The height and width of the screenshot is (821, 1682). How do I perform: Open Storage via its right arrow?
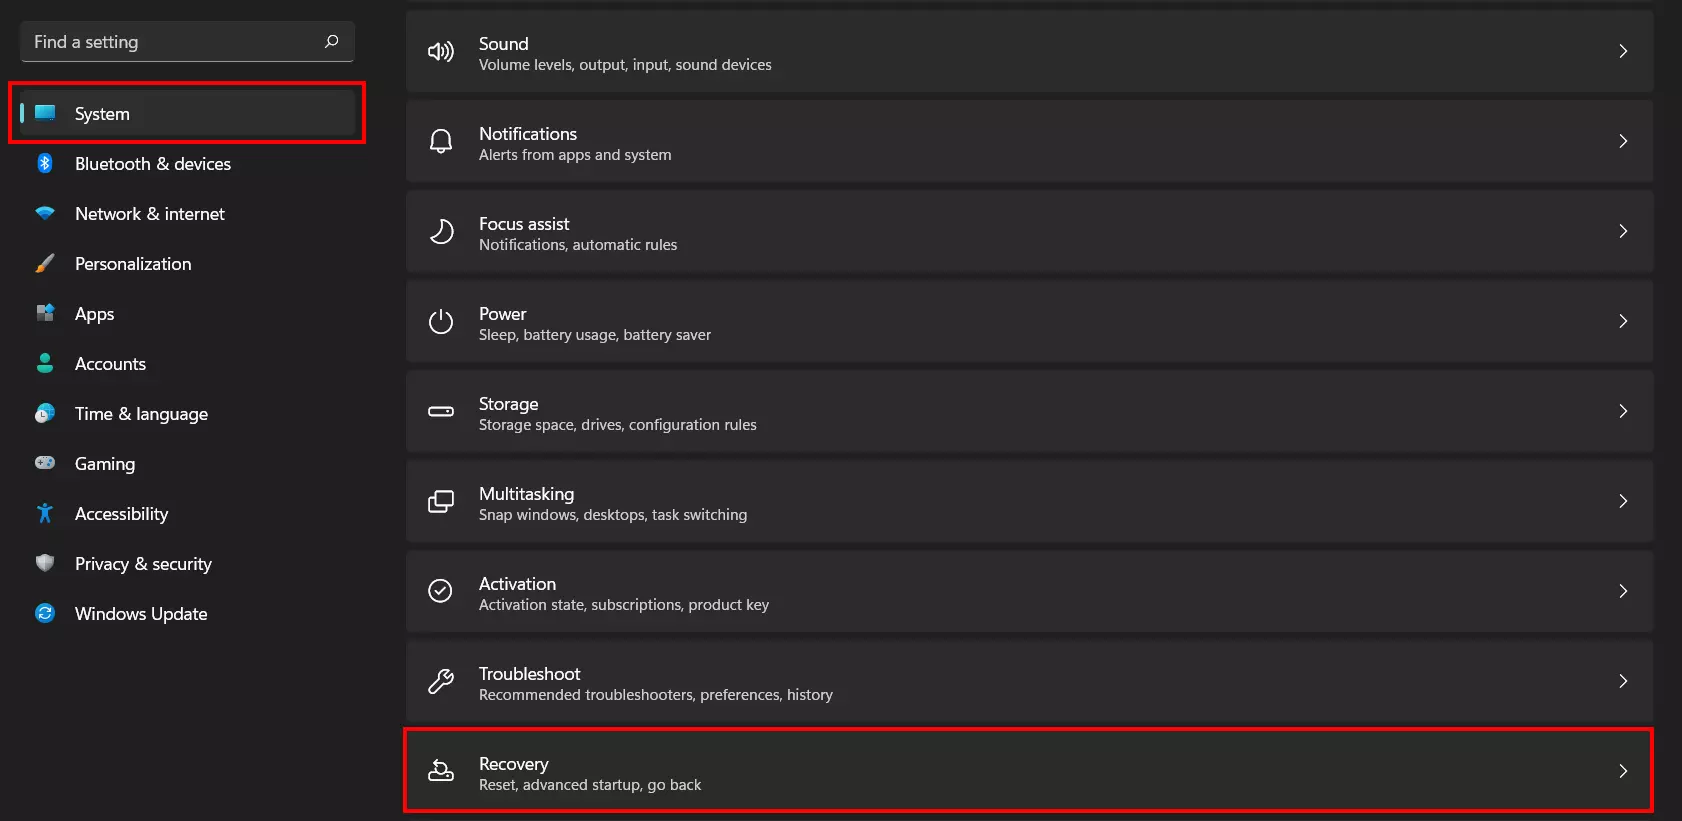coord(1623,411)
